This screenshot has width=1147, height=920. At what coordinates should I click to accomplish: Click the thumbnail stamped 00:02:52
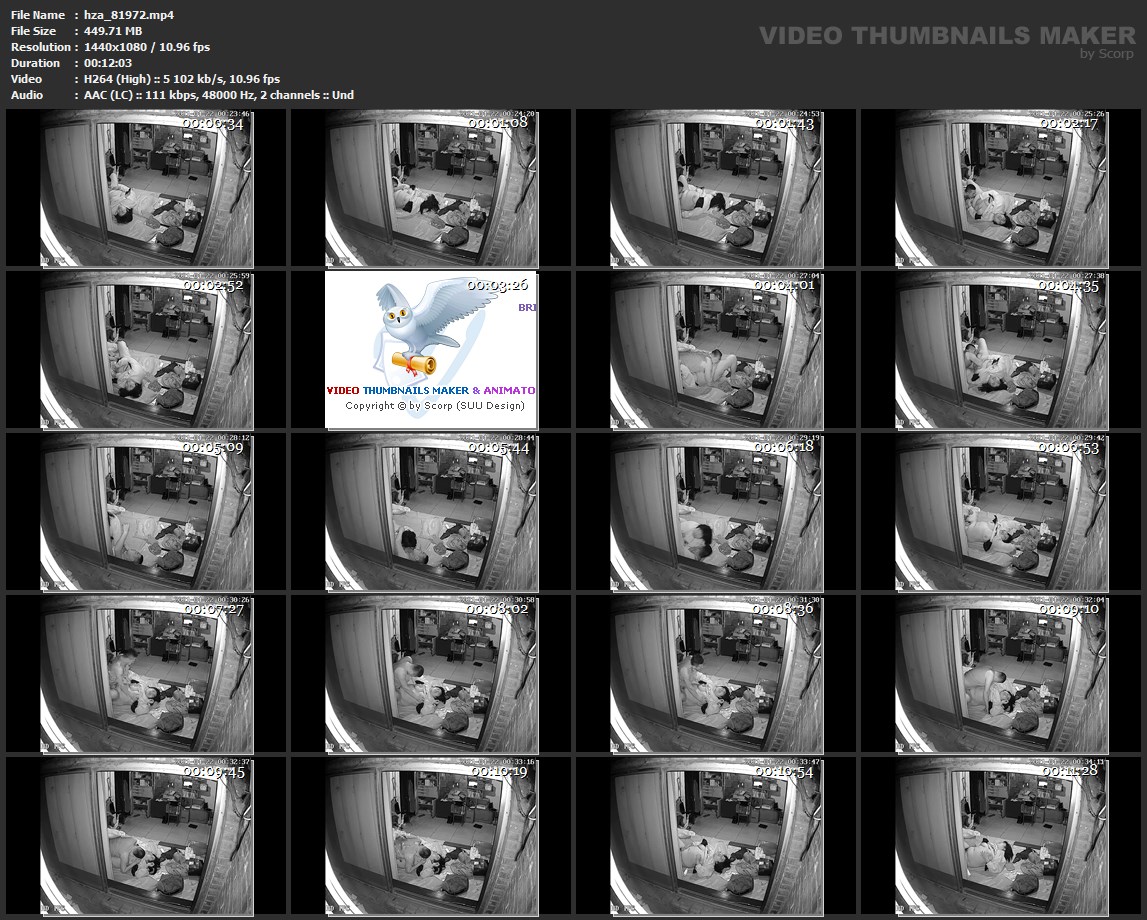click(x=146, y=350)
